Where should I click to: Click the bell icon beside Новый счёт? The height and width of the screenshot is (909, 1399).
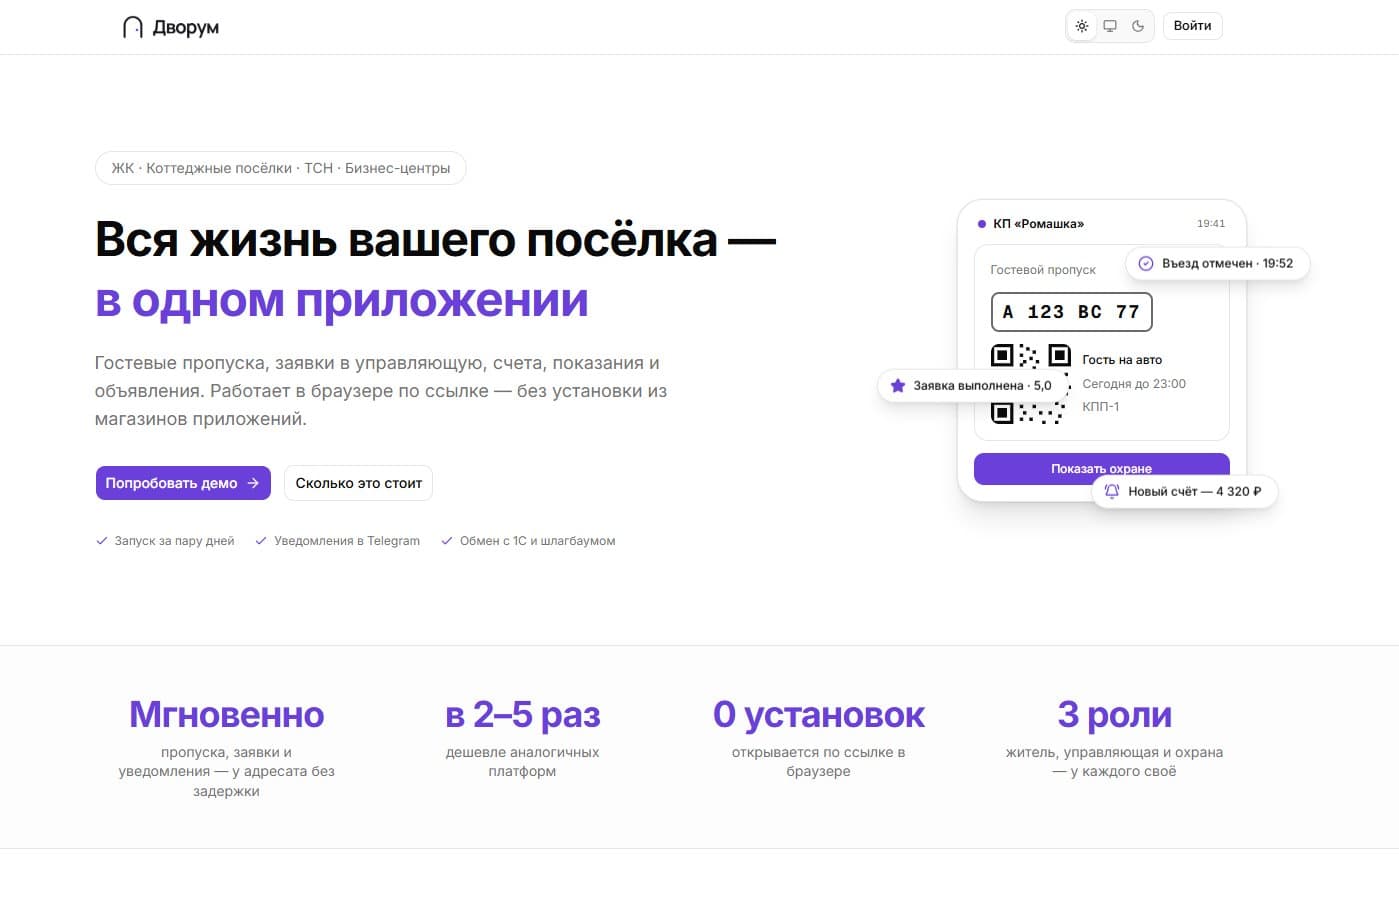[1112, 491]
